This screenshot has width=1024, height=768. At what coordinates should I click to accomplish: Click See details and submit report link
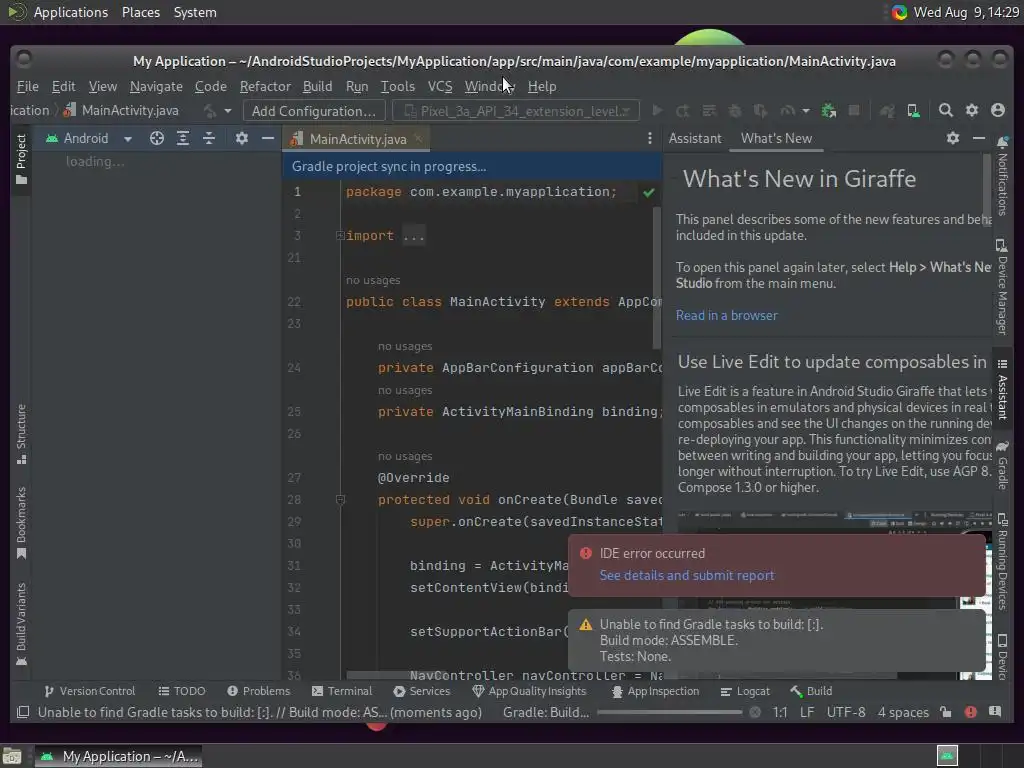(687, 575)
